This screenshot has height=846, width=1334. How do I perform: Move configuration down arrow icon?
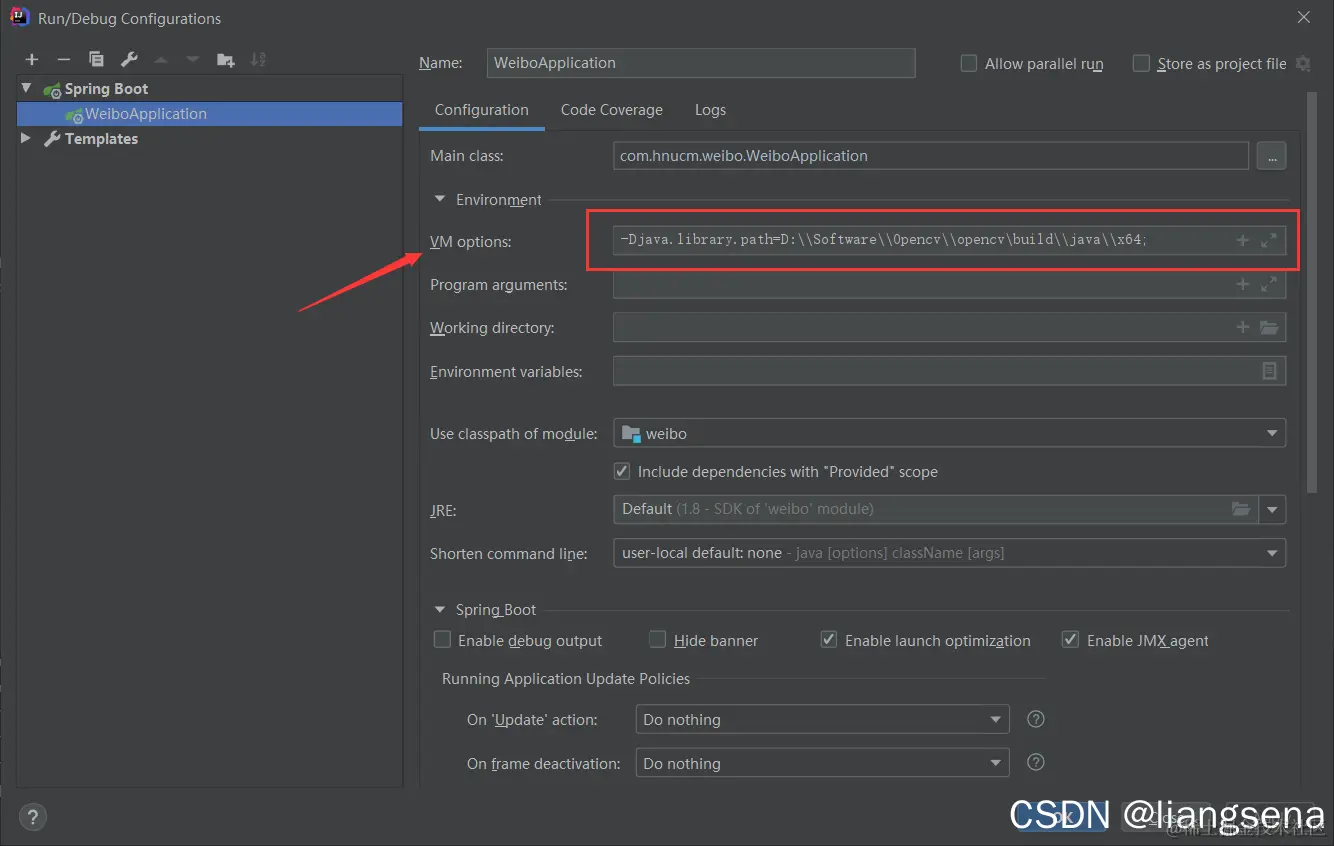(192, 60)
